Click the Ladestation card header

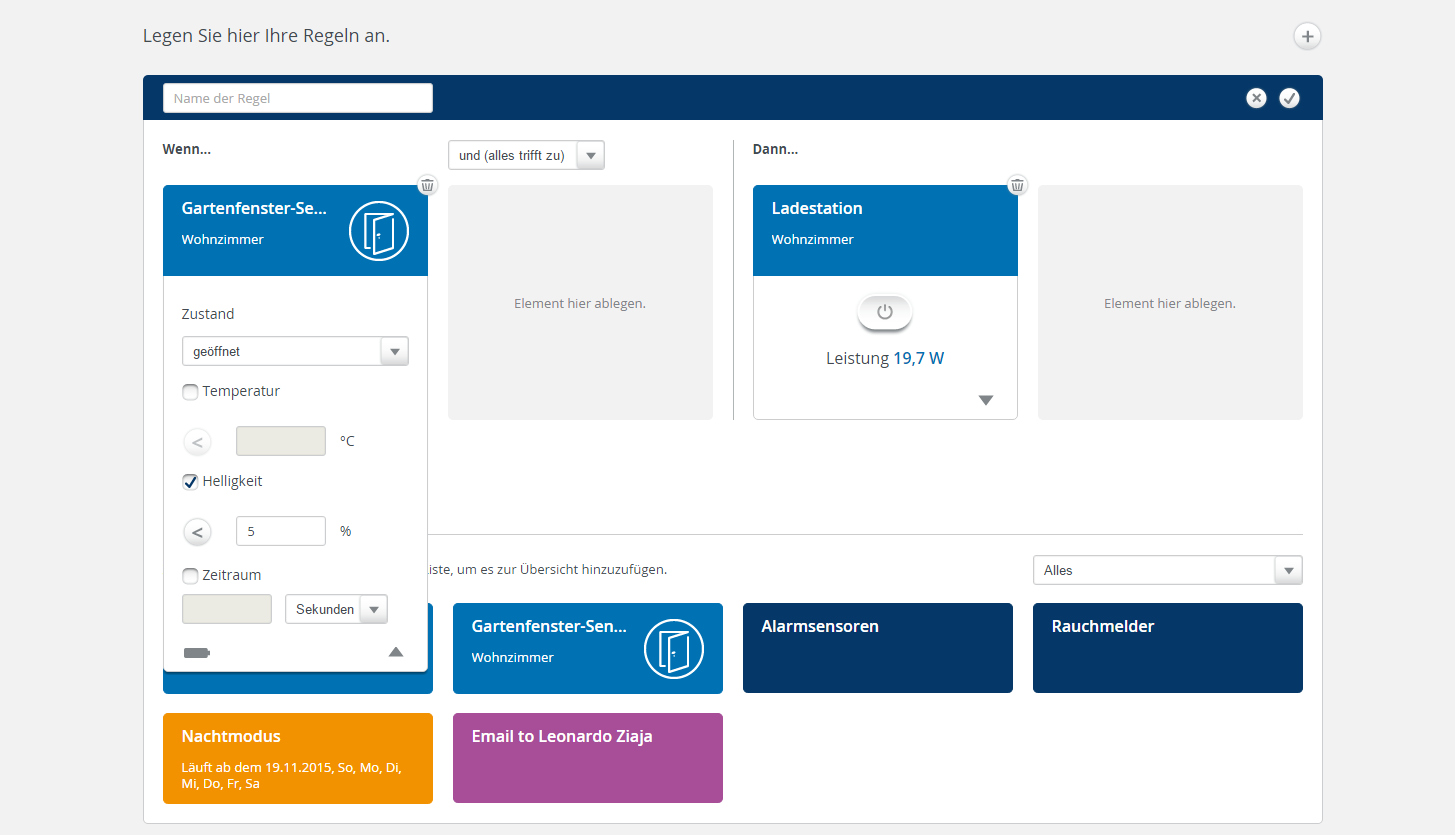tap(885, 230)
